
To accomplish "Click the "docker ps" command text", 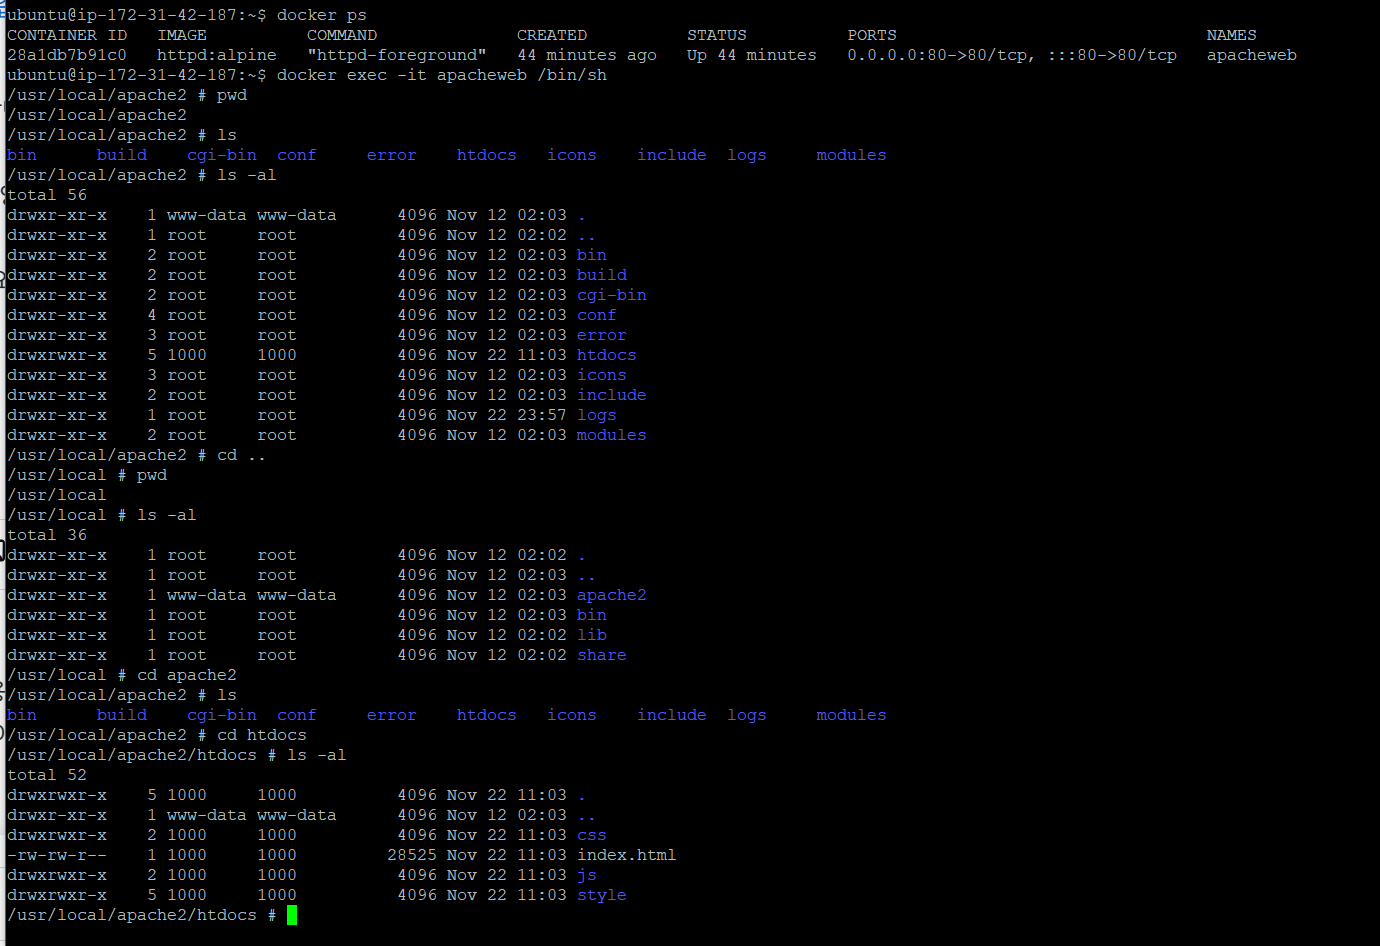I will click(x=322, y=15).
